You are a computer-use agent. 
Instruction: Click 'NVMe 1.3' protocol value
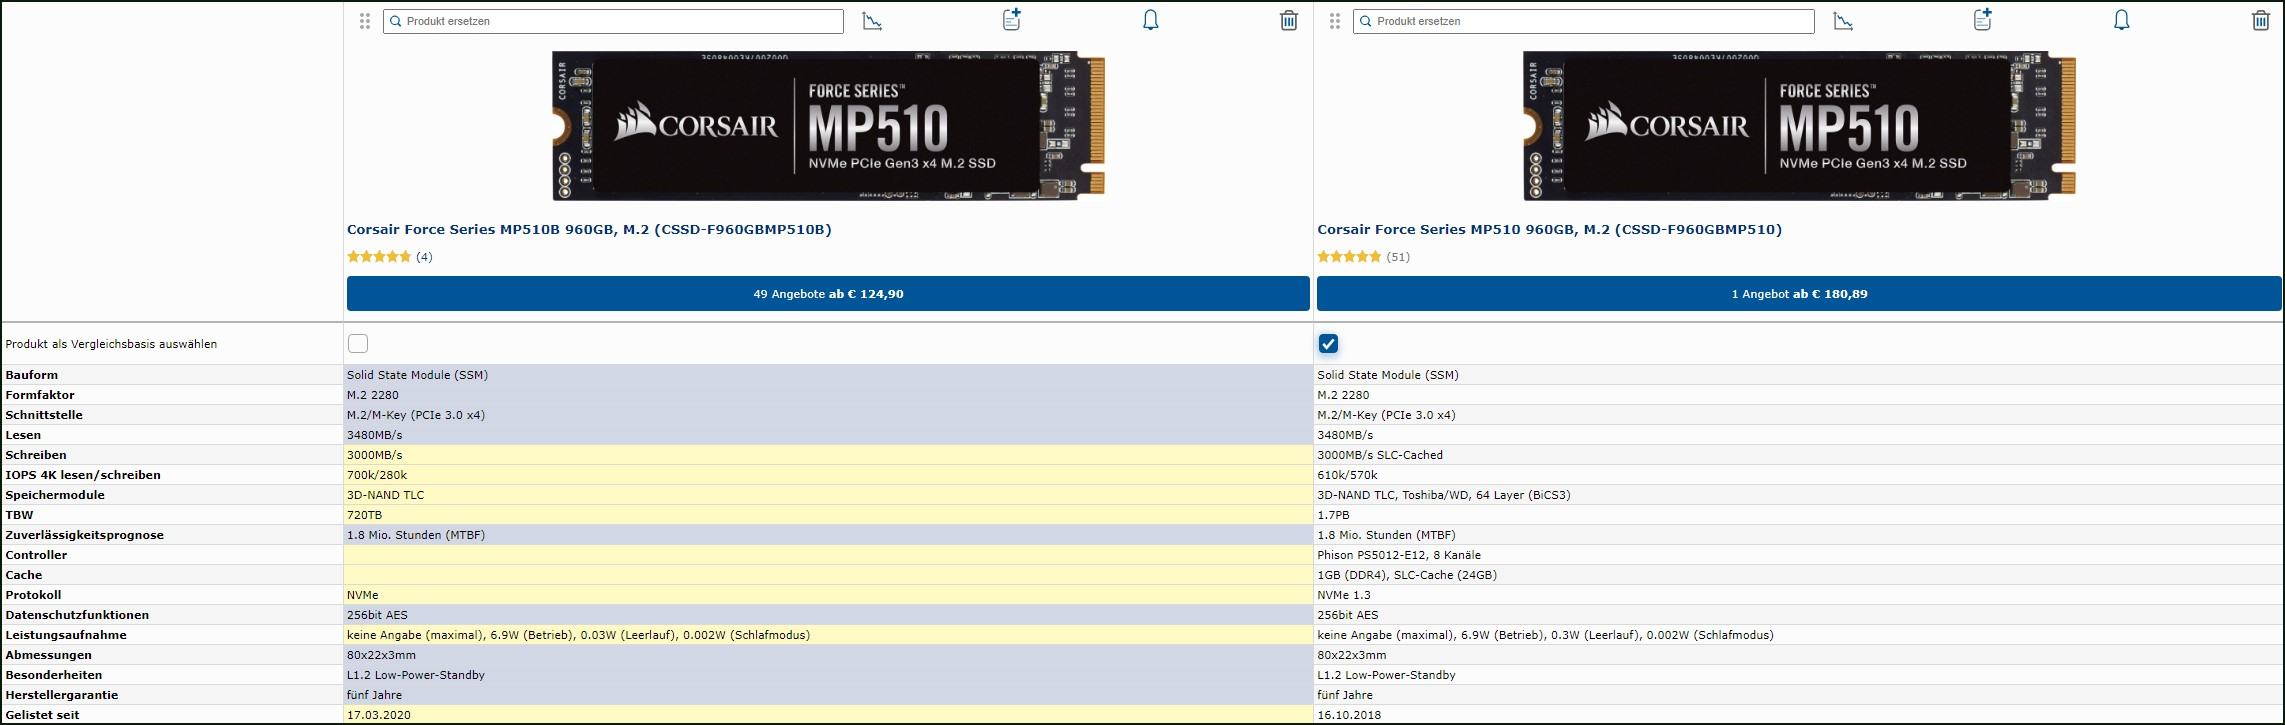click(x=1344, y=595)
